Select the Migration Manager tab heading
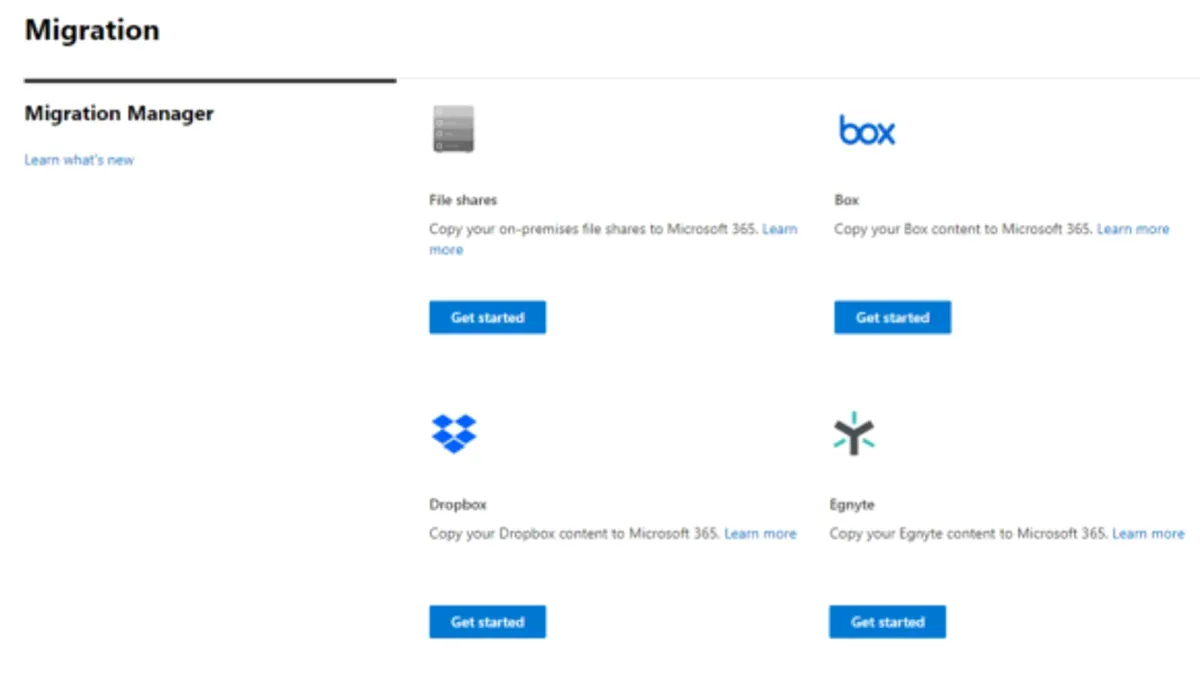 pyautogui.click(x=119, y=113)
